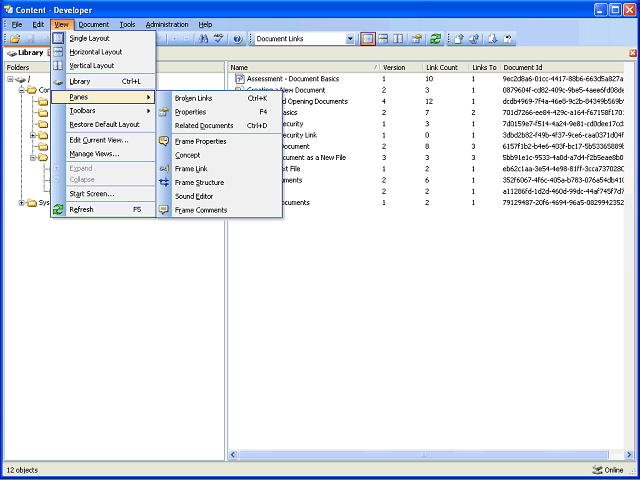640x480 pixels.
Task: Choose Vertical Layout in View menu
Action: point(103,65)
